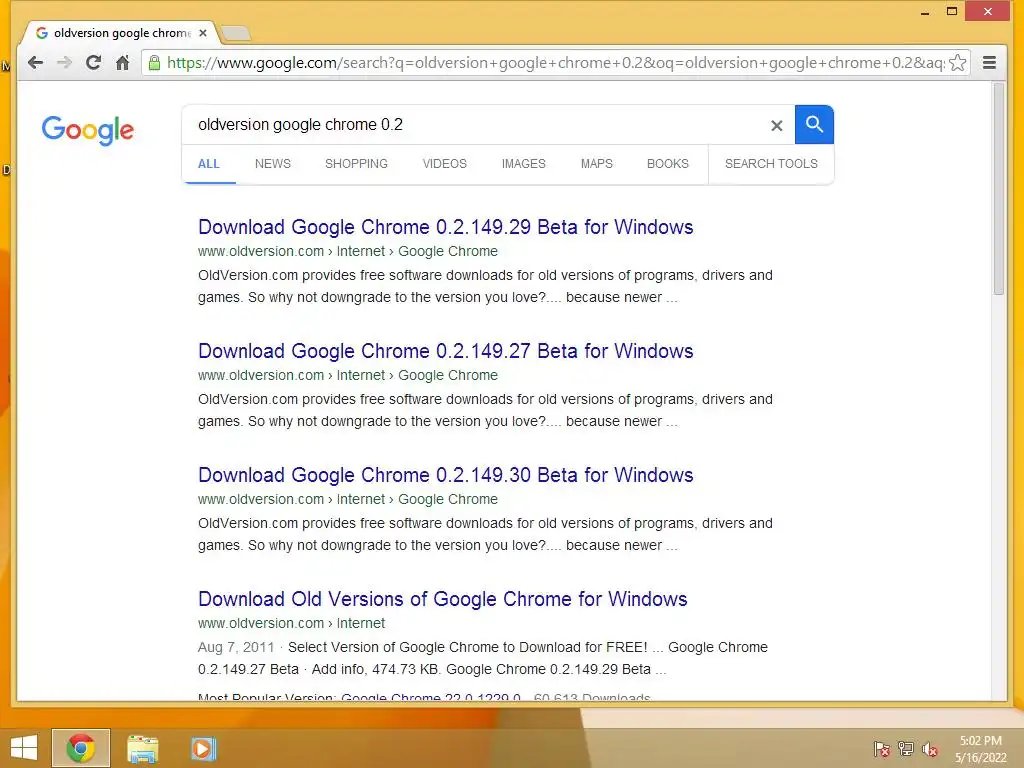Switch to the ALL results tab
The image size is (1024, 768).
[209, 164]
